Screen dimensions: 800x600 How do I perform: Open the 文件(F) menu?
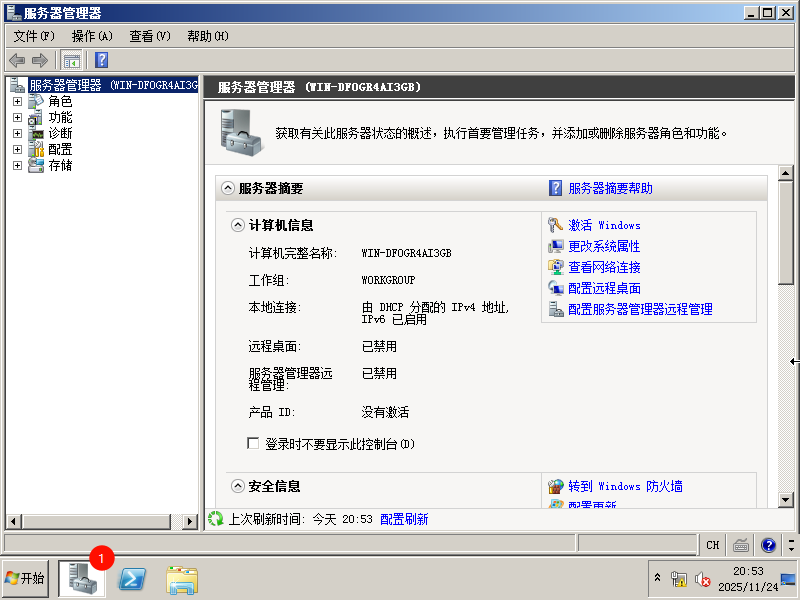(34, 36)
